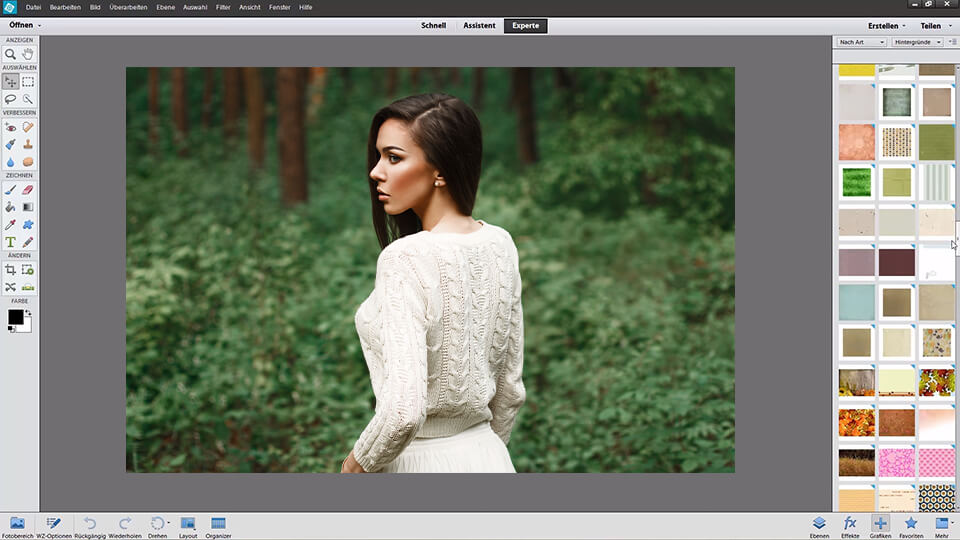The width and height of the screenshot is (960, 540).
Task: Open the Layout button
Action: point(188,527)
